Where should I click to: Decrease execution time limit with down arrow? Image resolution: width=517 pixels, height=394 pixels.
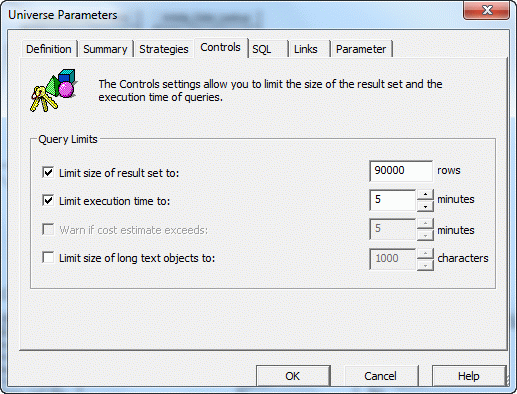click(425, 206)
